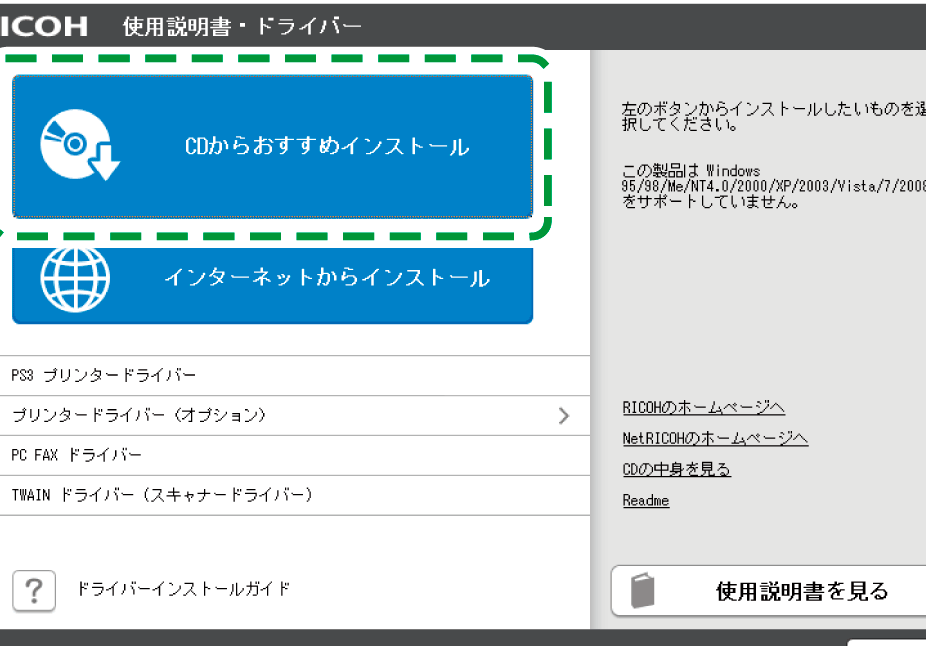926x646 pixels.
Task: Select PS3 プリンタードライバー from the list
Action: click(x=104, y=375)
